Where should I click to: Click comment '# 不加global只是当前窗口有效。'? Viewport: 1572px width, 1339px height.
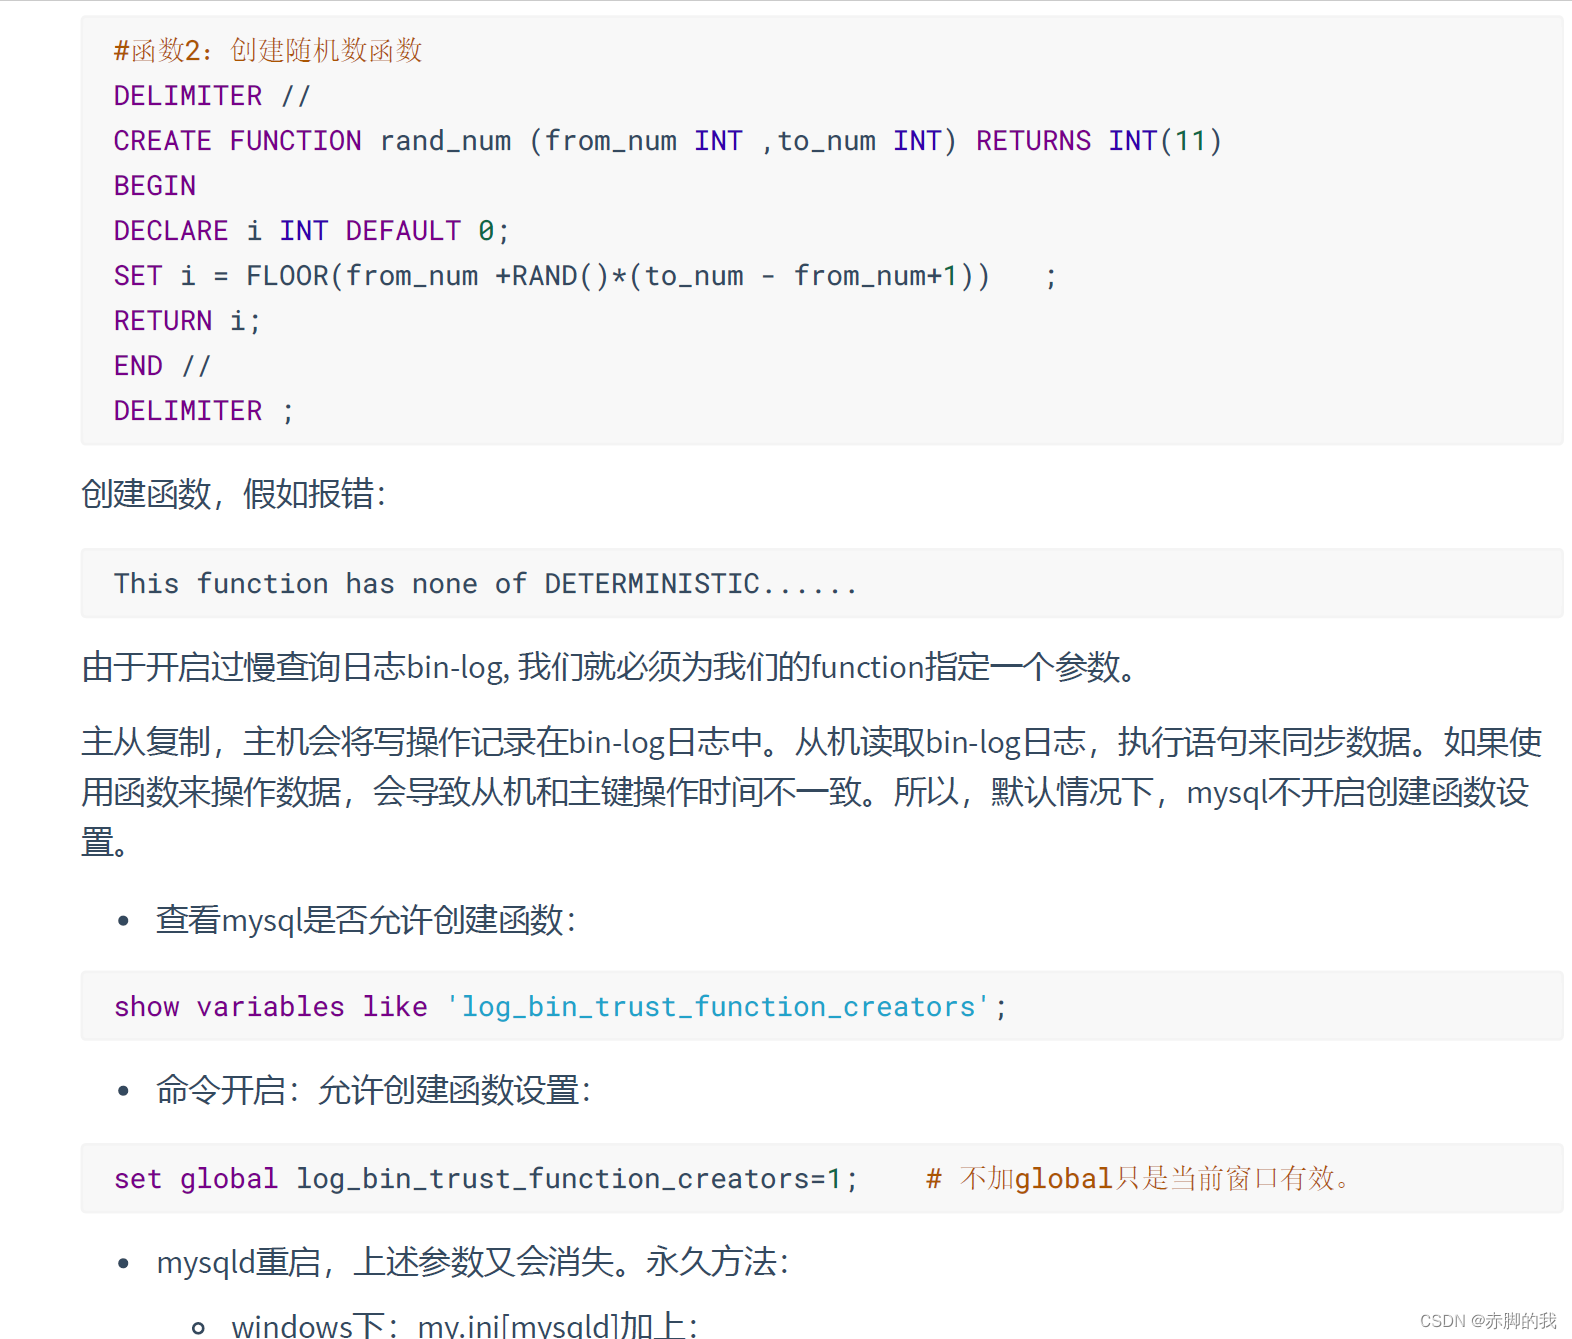coord(1138,1178)
